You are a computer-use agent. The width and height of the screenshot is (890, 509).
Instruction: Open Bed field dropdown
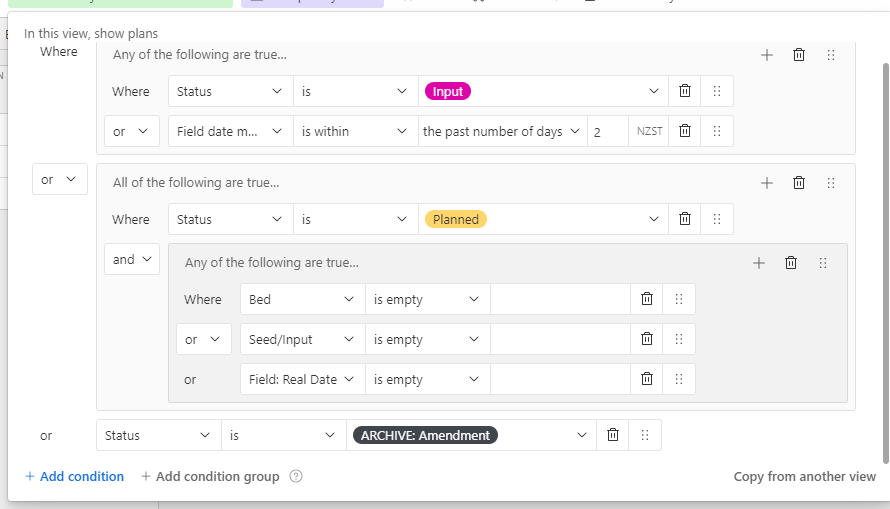pyautogui.click(x=303, y=299)
